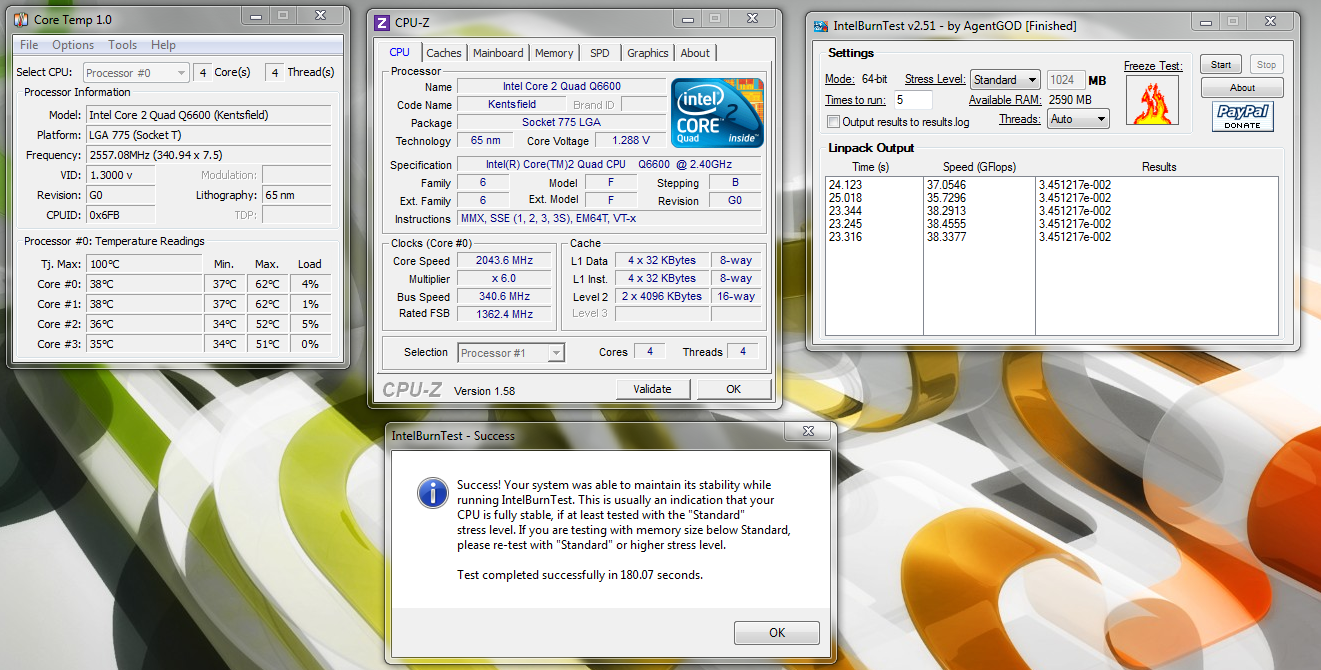Click the Available RAM 2590 MB value

click(x=1070, y=100)
